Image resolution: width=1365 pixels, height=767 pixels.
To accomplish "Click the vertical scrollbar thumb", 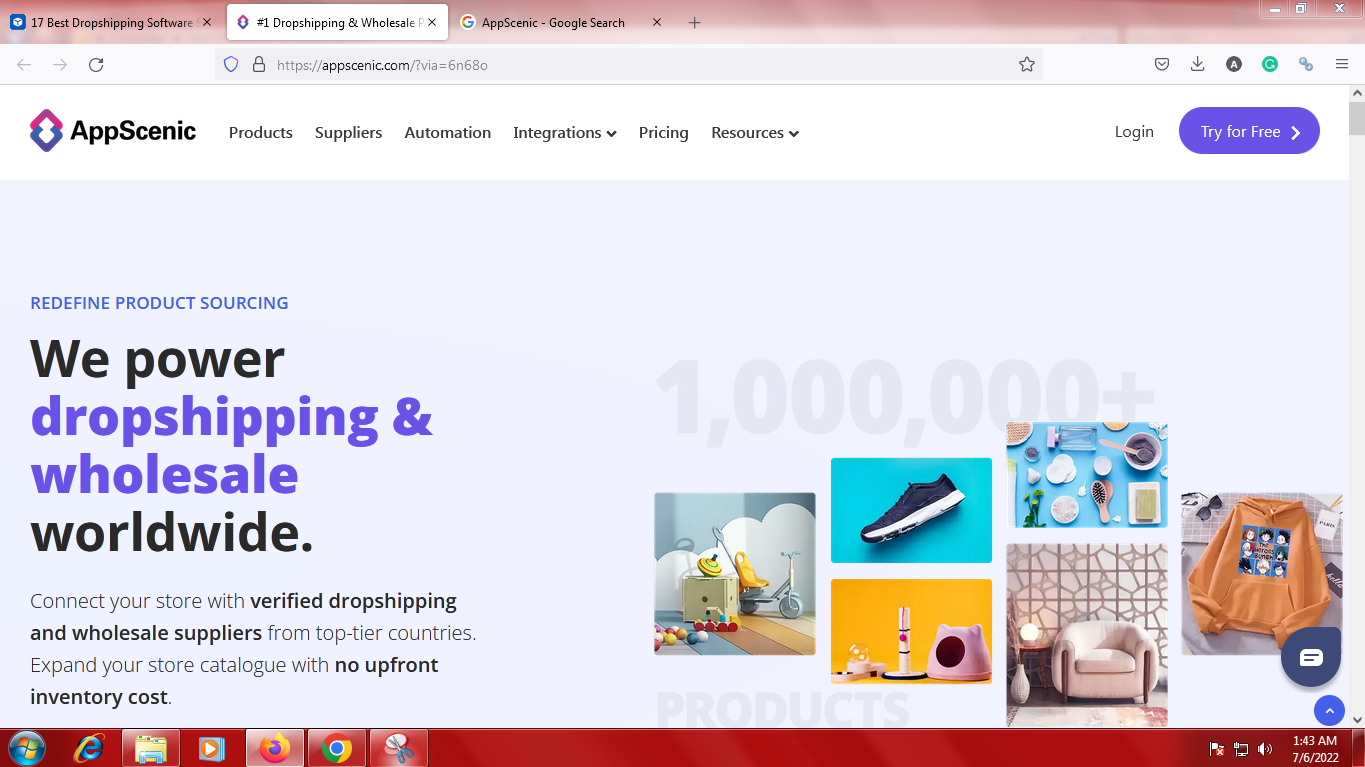I will (1357, 118).
